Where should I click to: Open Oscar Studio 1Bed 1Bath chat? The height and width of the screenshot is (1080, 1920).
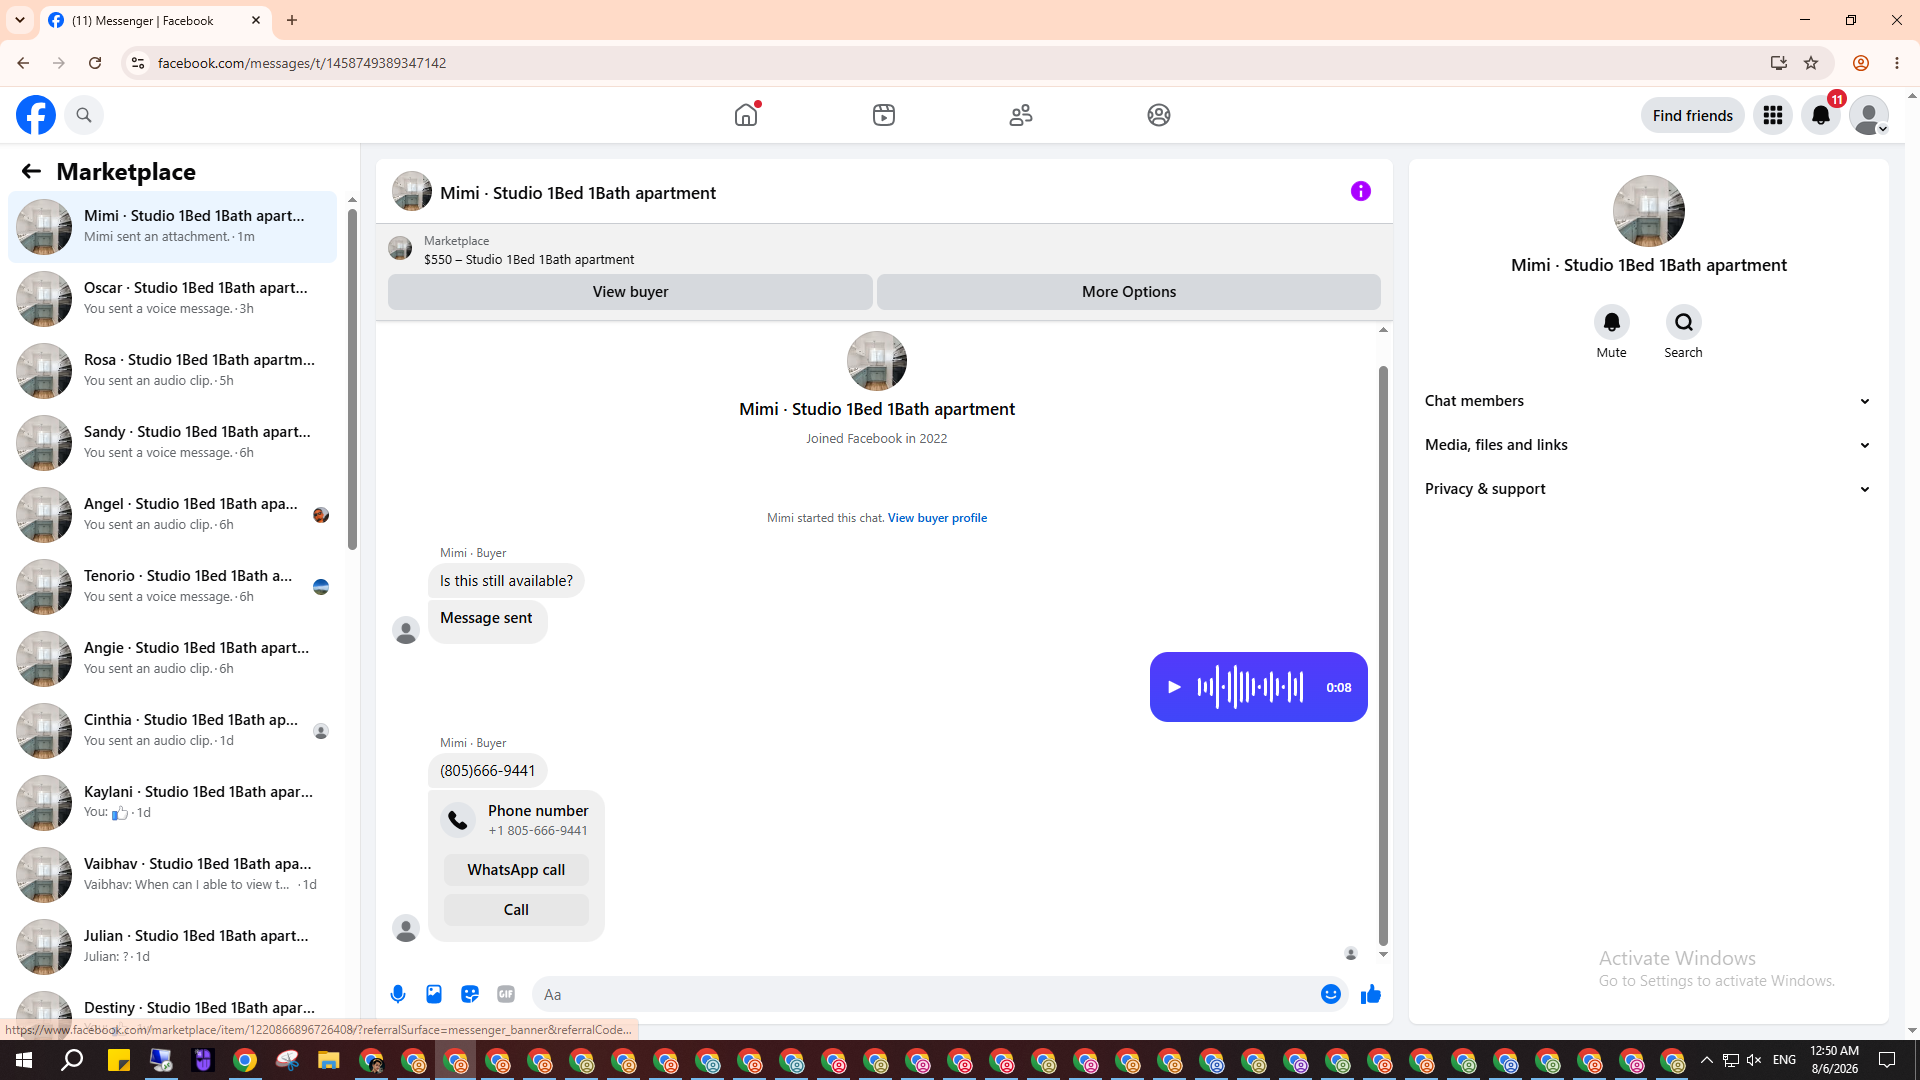[173, 298]
